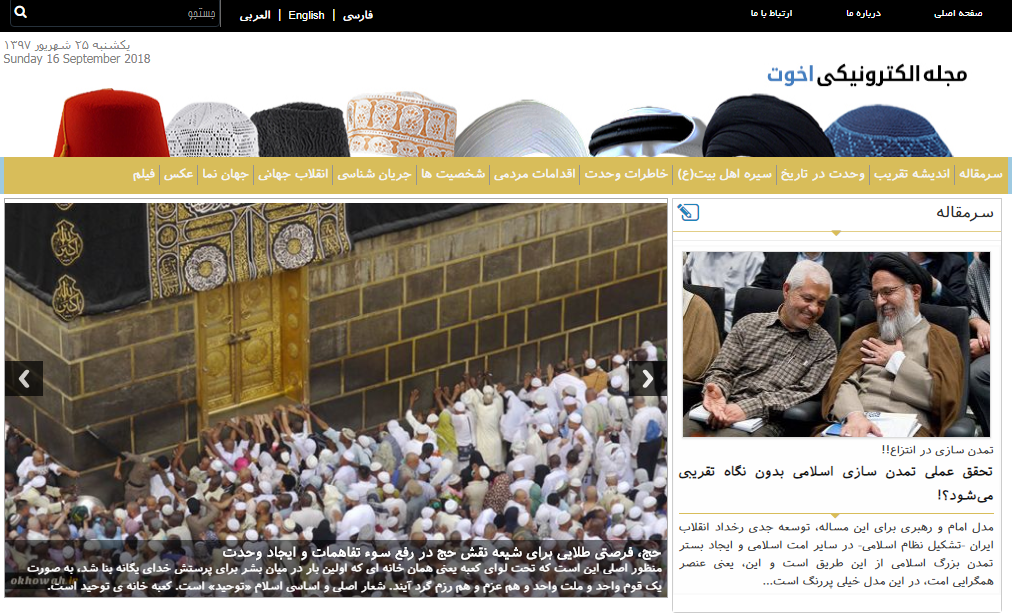Image resolution: width=1012 pixels, height=616 pixels.
Task: Open صفحه اصلی home page link
Action: click(x=958, y=14)
